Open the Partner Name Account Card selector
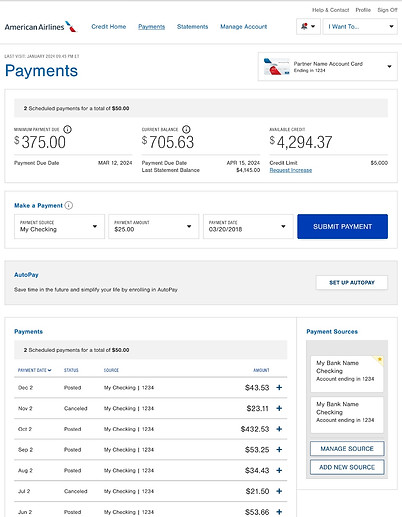This screenshot has width=402, height=517. [328, 66]
